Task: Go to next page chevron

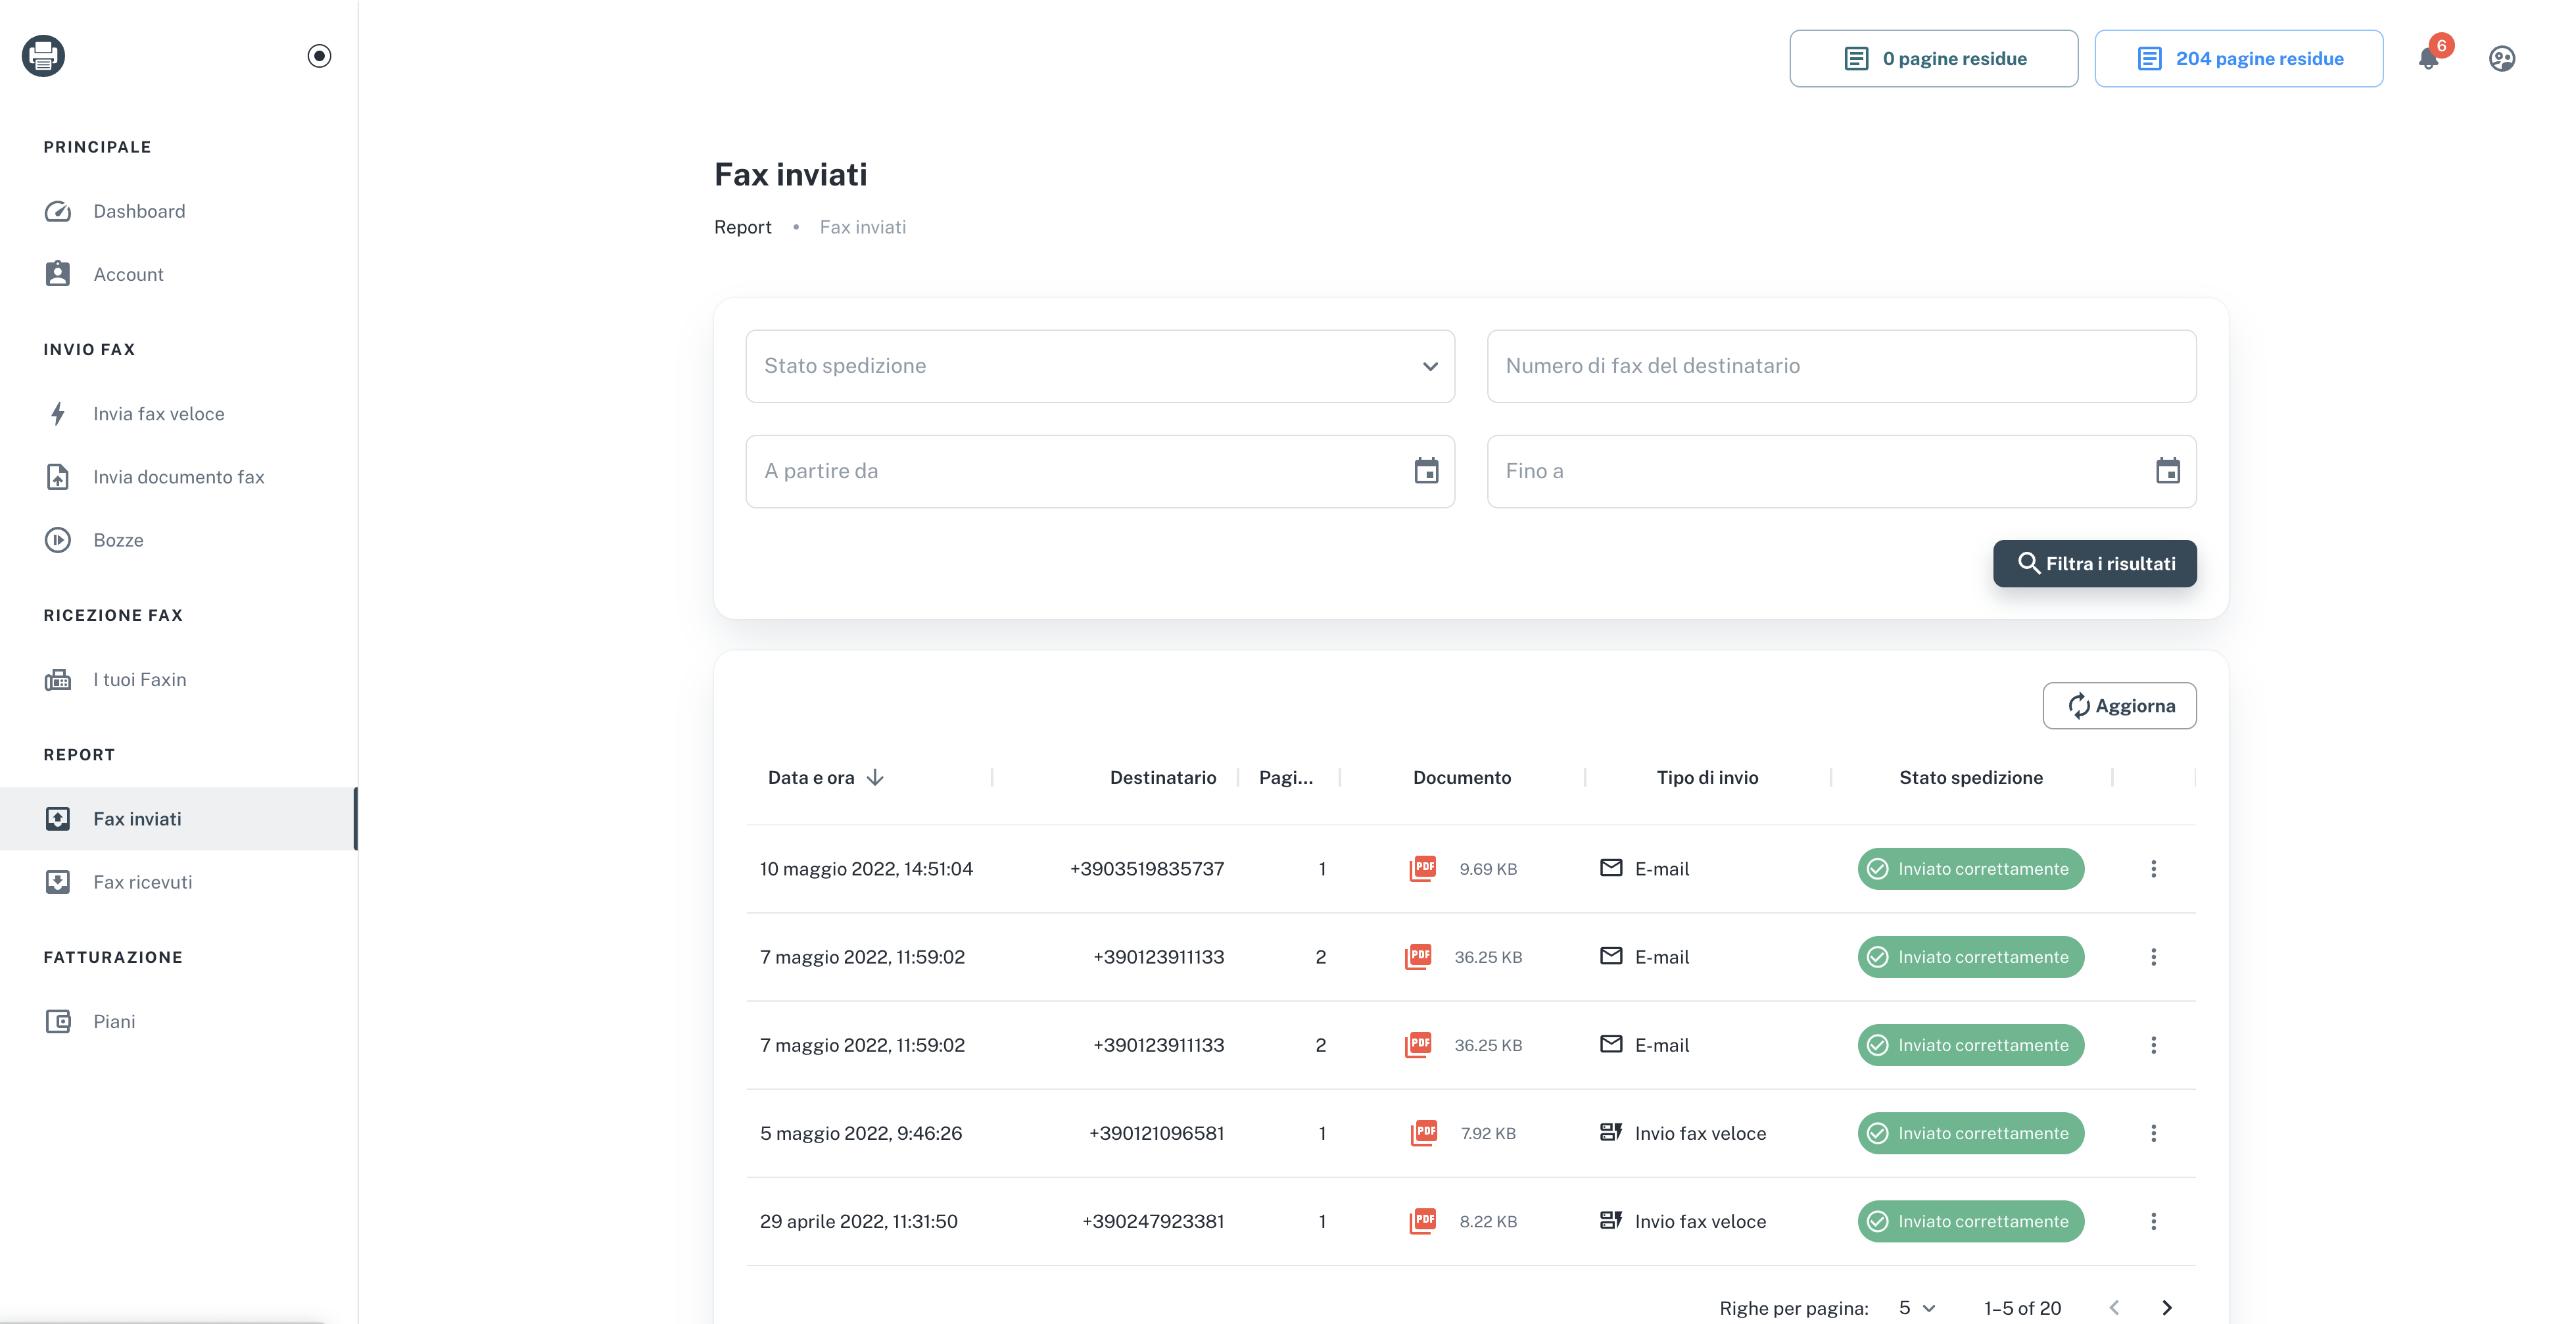Action: pyautogui.click(x=2166, y=1307)
